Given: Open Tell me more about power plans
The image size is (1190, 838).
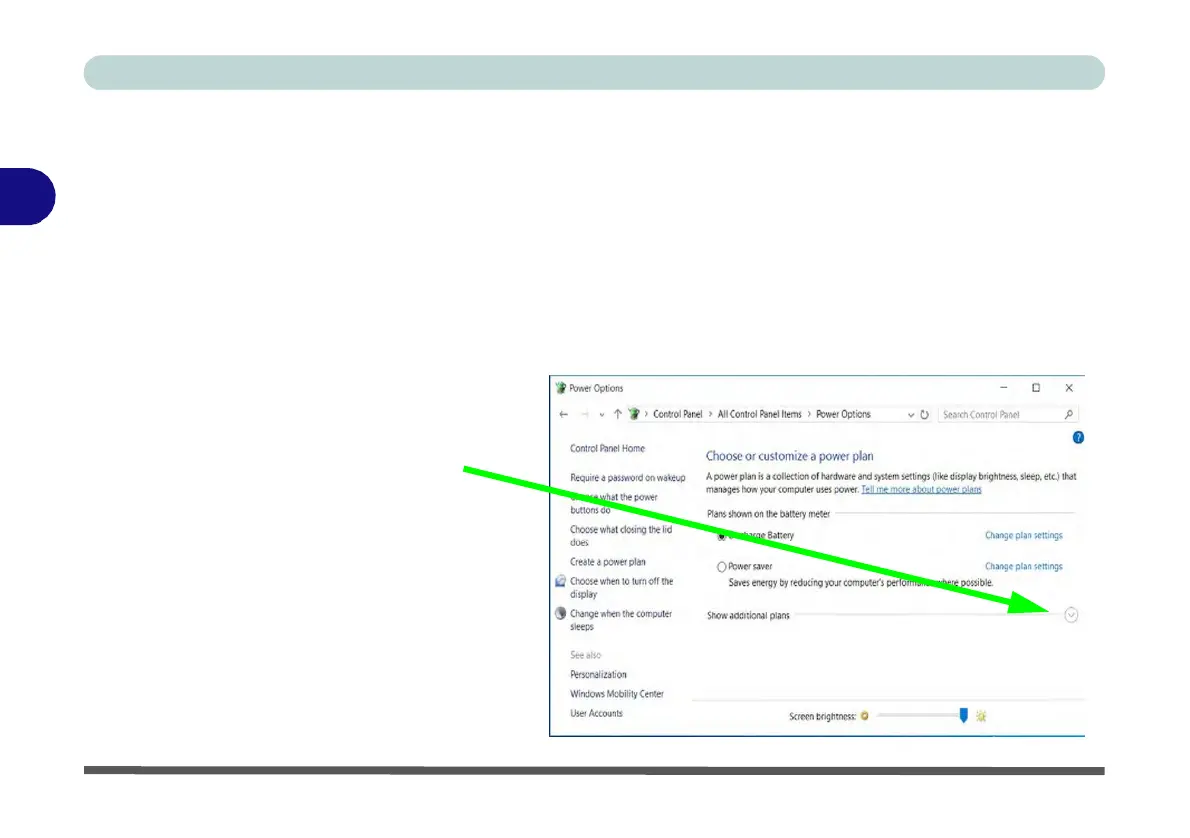Looking at the screenshot, I should pyautogui.click(x=921, y=490).
